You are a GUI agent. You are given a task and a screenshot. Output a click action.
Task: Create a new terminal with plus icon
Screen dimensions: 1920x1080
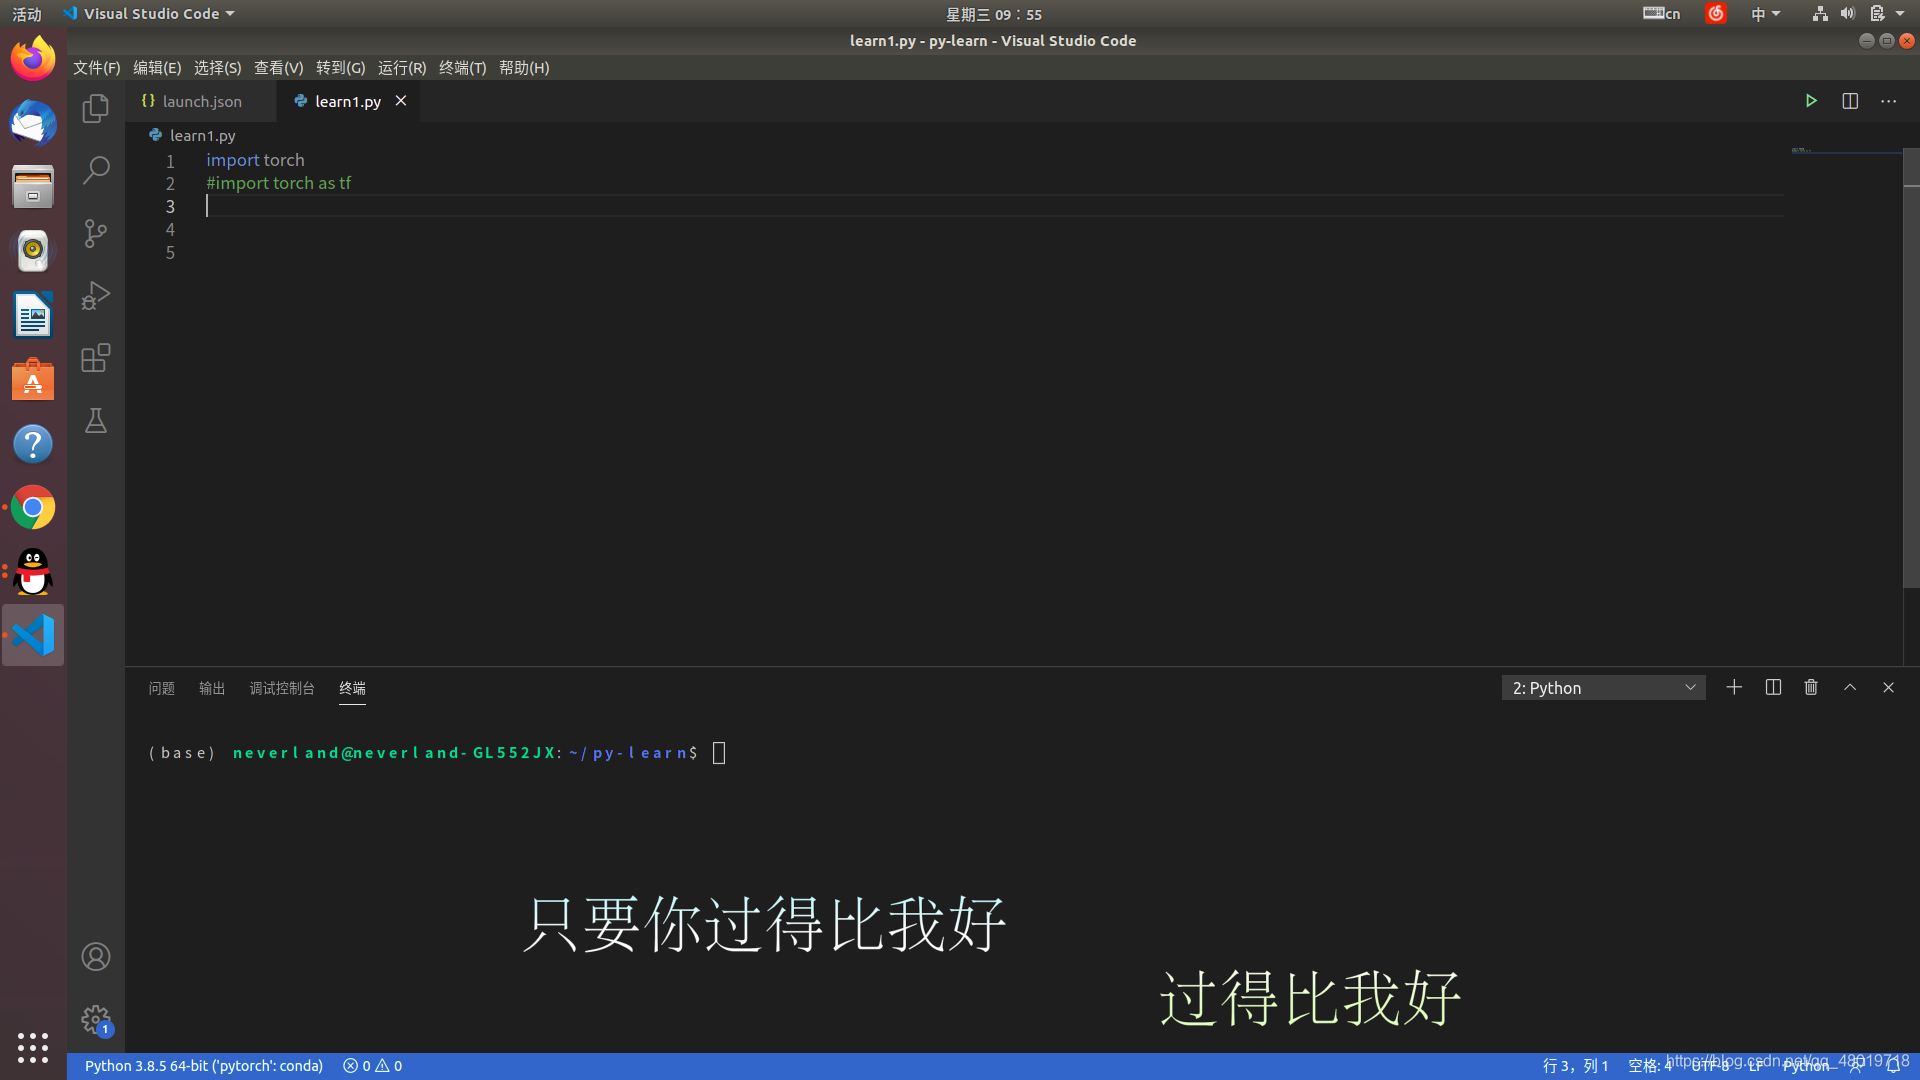pos(1734,687)
